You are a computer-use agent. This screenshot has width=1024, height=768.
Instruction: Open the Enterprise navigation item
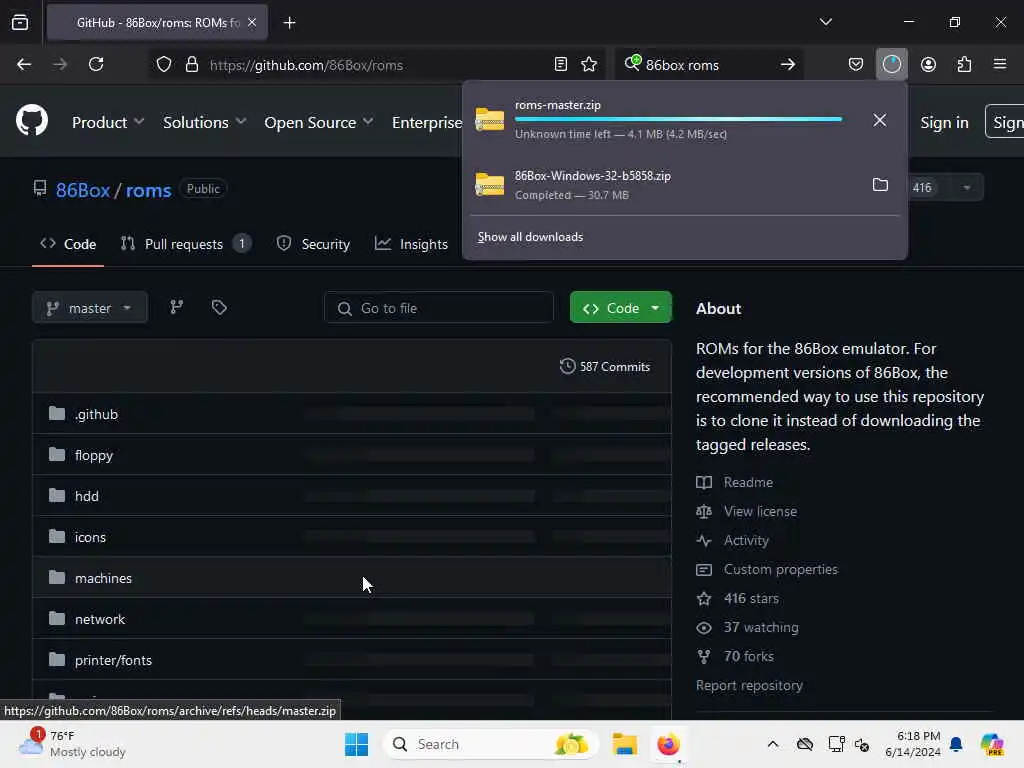[427, 122]
